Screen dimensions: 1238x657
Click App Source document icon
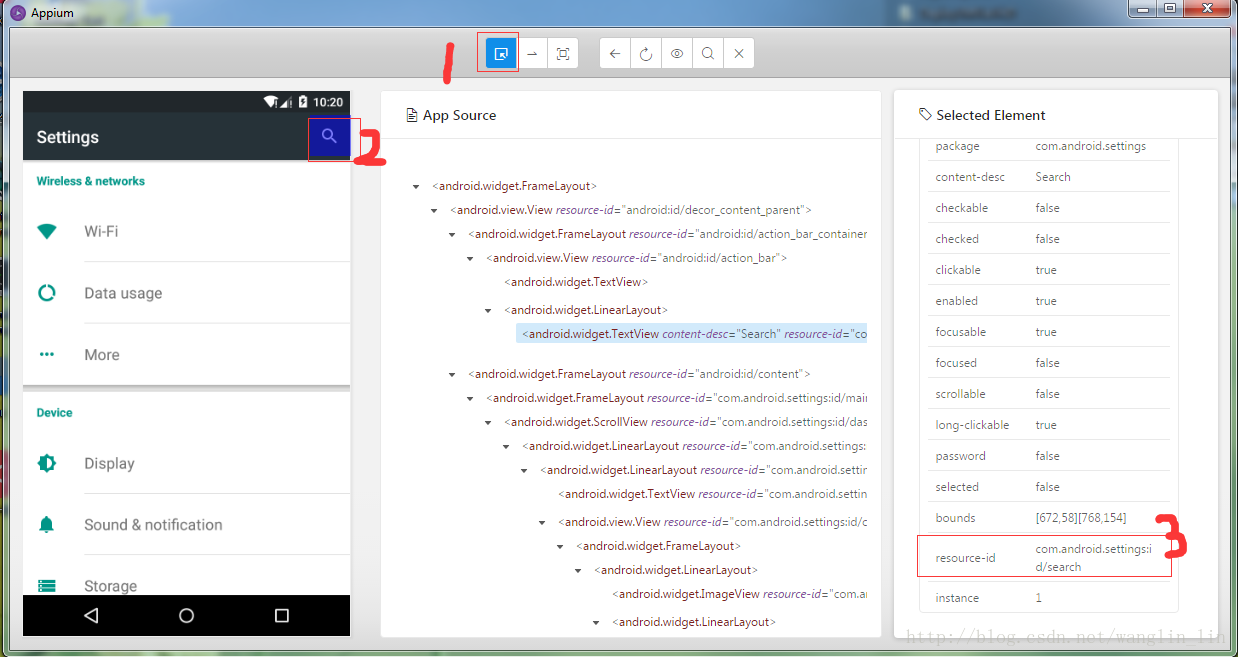(x=411, y=115)
